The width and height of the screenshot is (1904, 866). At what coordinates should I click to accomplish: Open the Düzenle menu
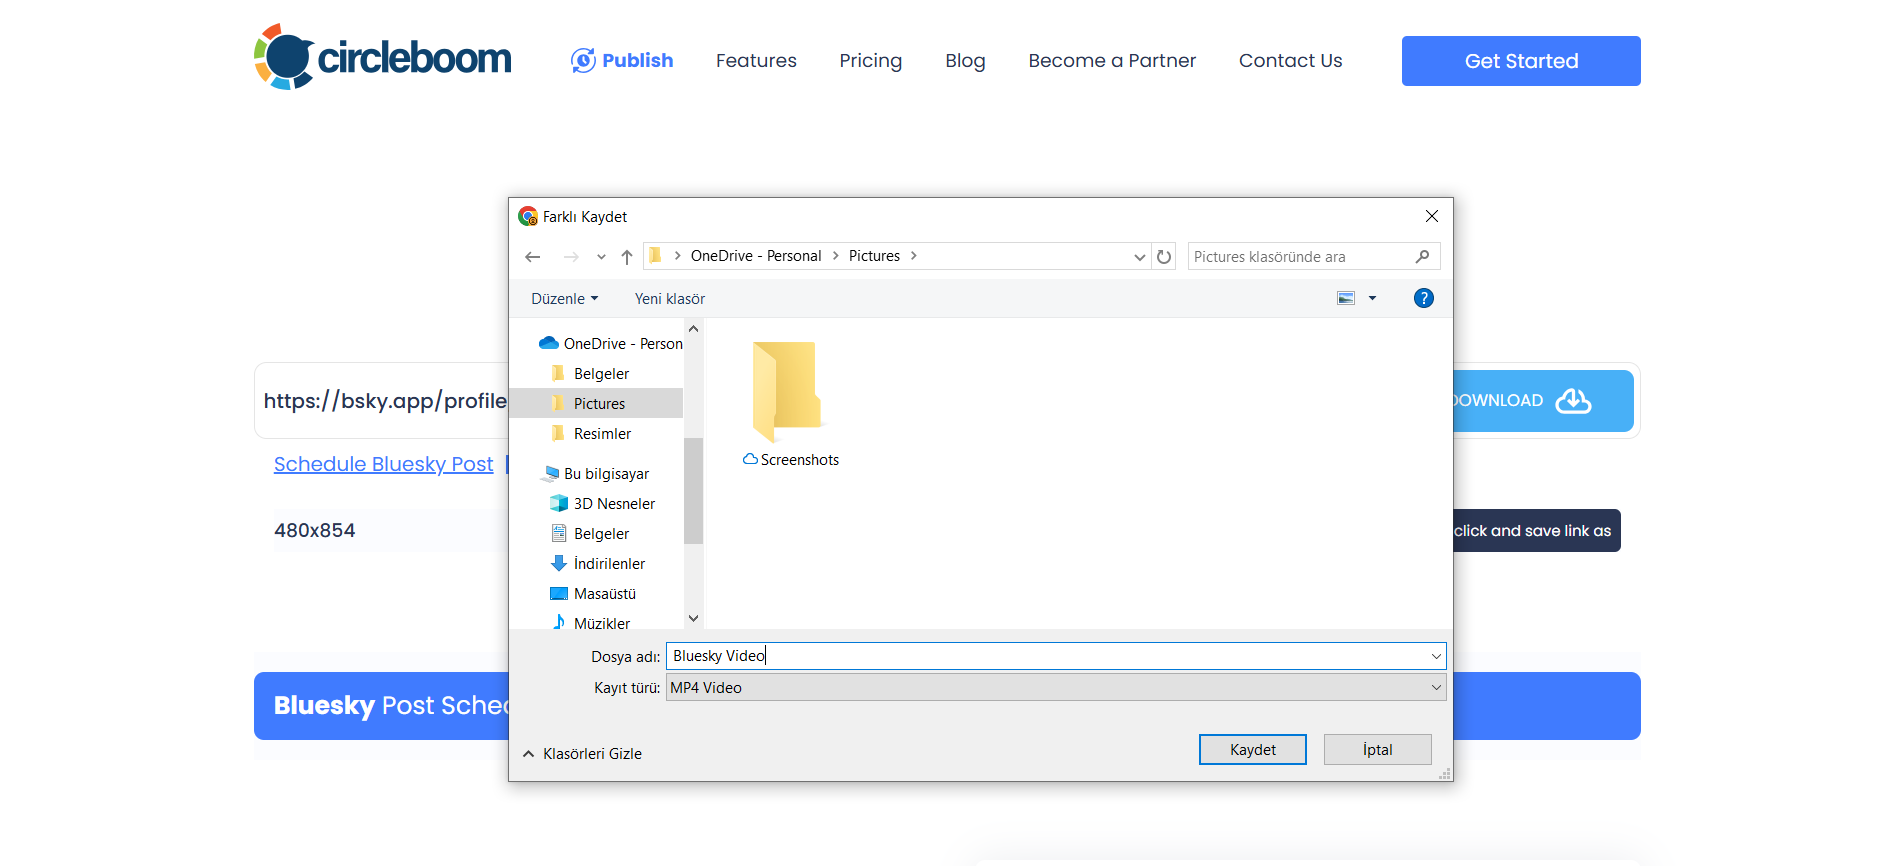(x=565, y=298)
